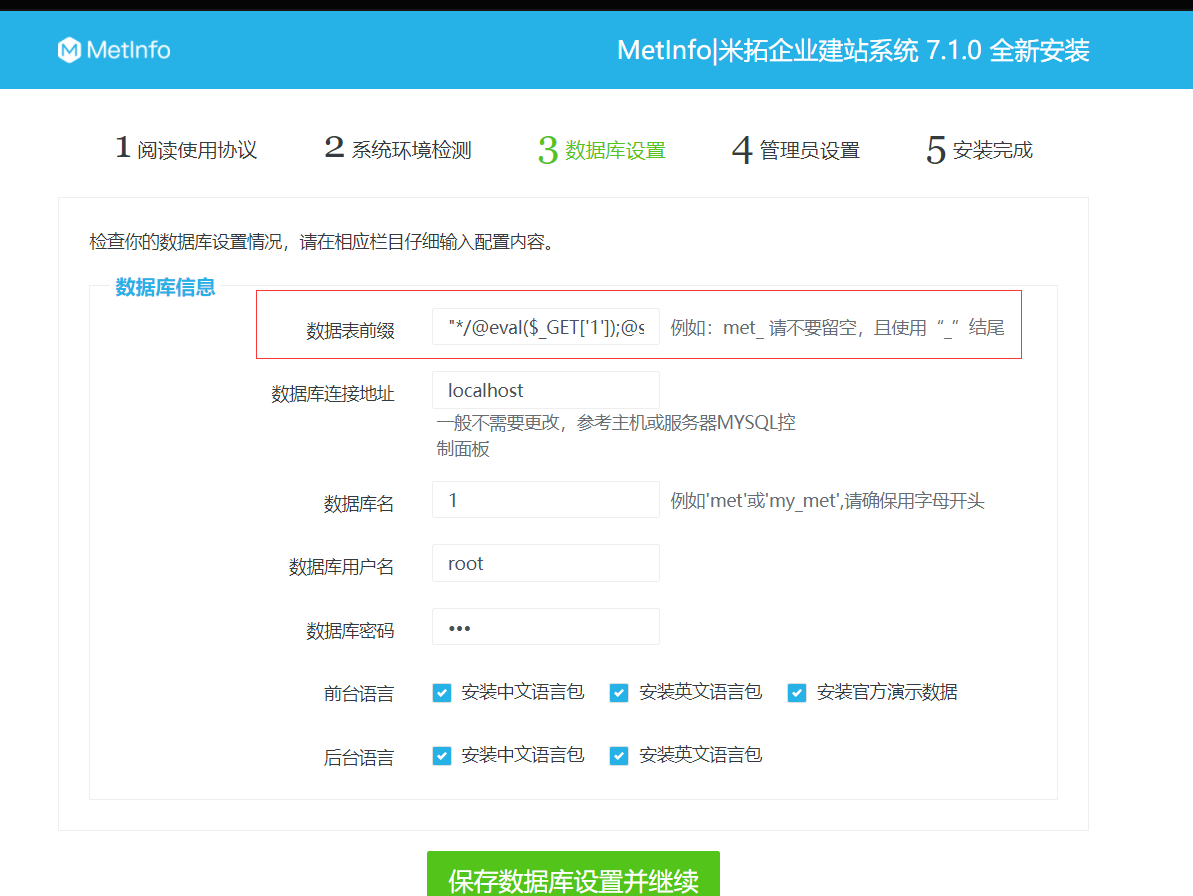The image size is (1193, 896).
Task: Uncheck 安装中文语言包 for 前台语言
Action: coord(442,692)
